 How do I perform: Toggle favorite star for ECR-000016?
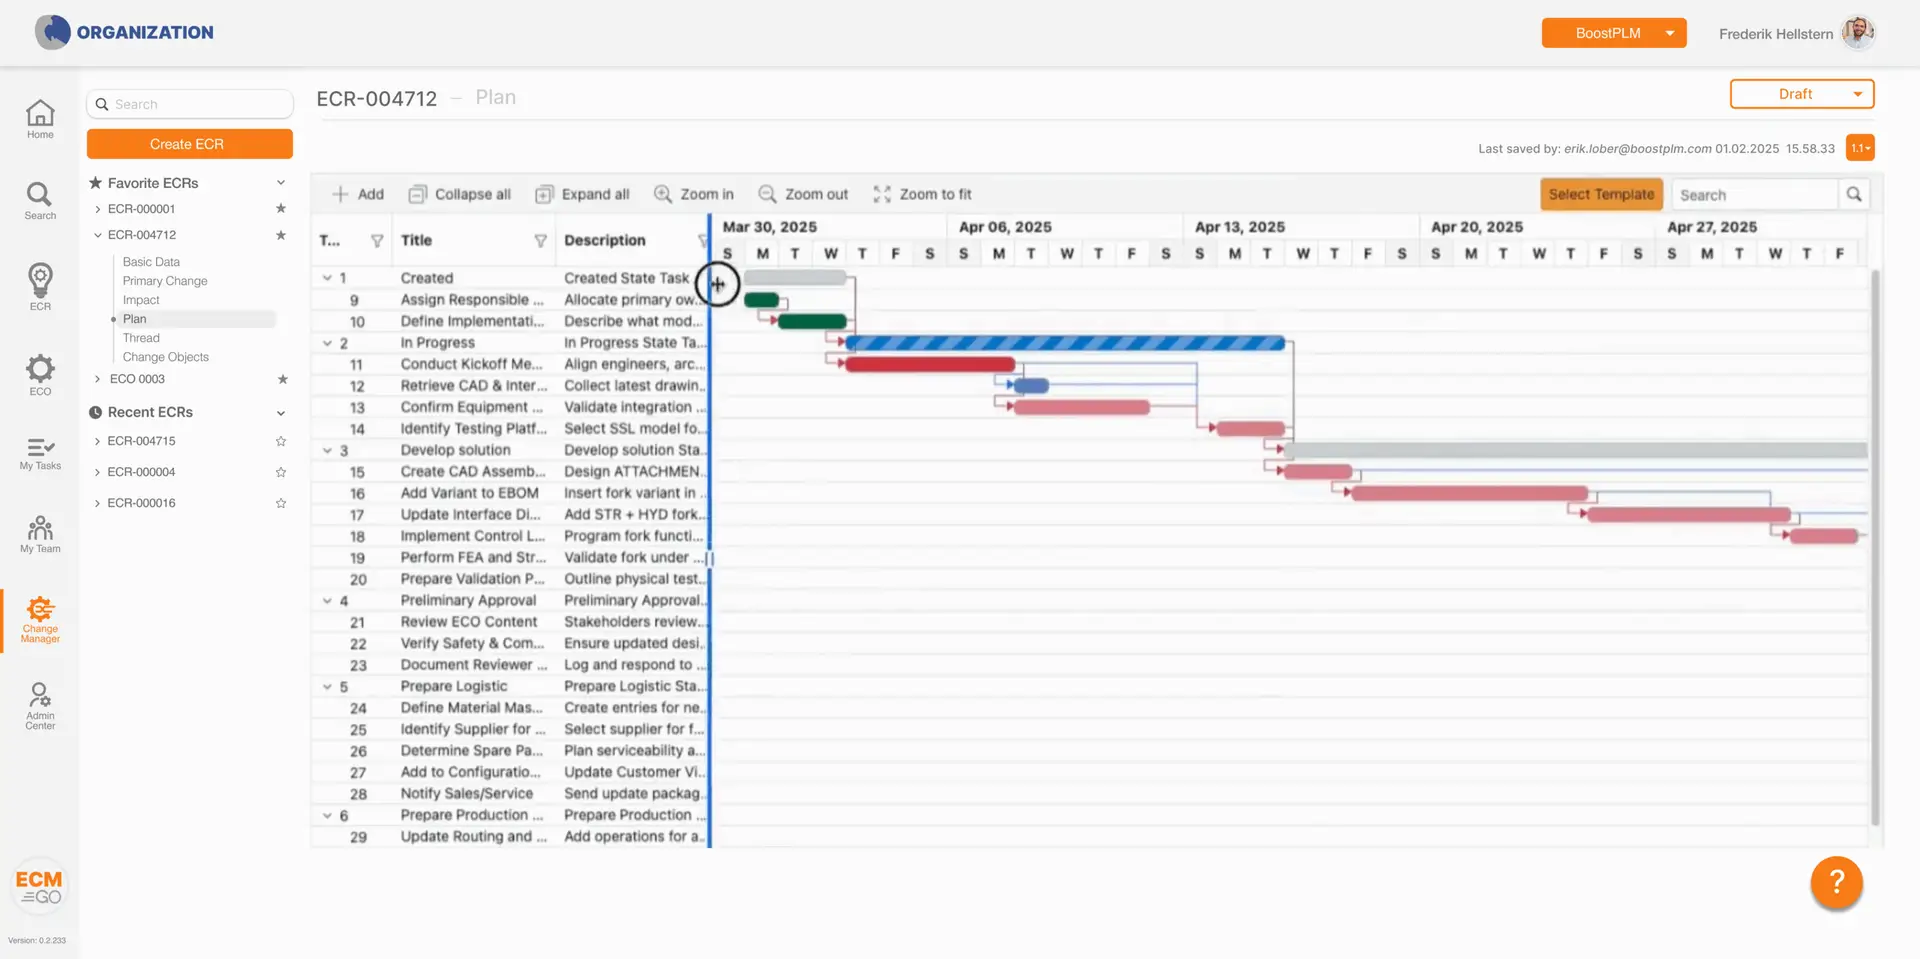pyautogui.click(x=281, y=503)
